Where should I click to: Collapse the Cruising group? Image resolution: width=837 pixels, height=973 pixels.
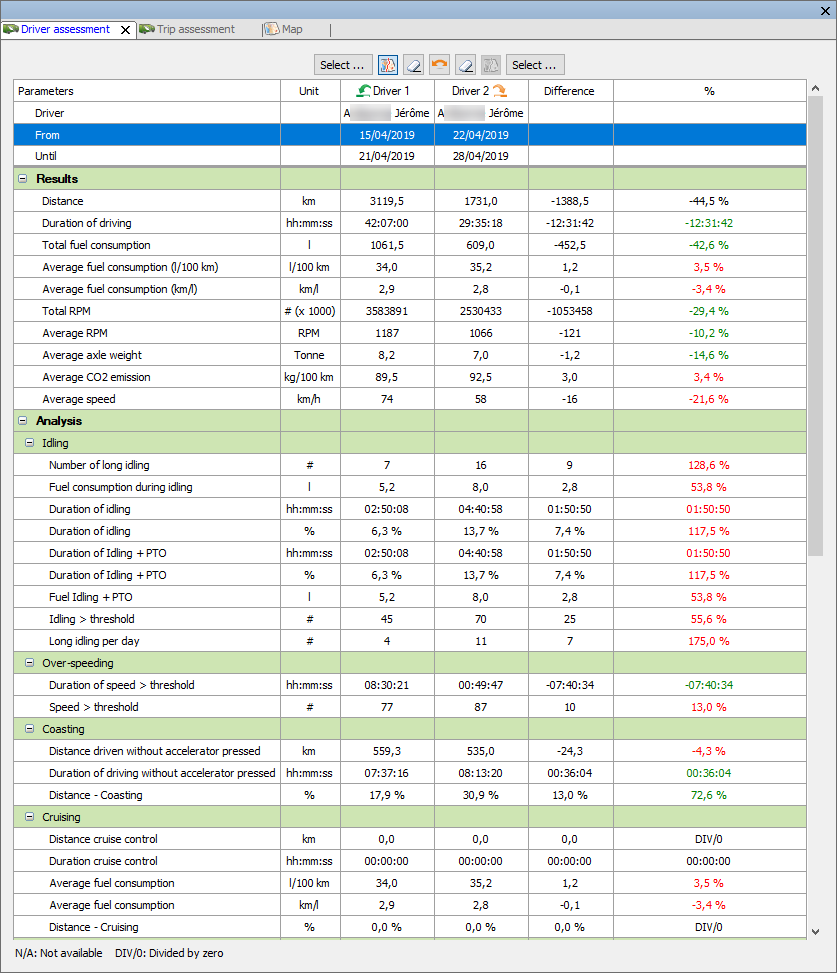29,817
